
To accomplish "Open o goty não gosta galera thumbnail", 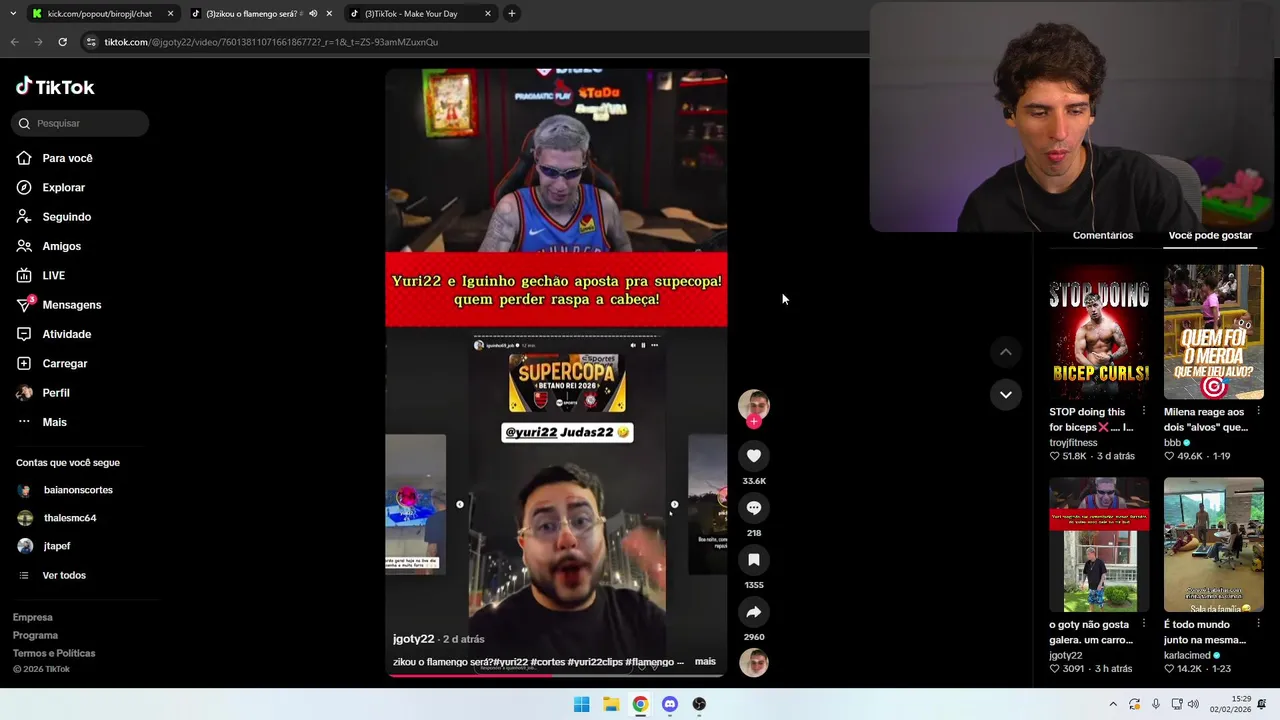I will click(x=1099, y=545).
